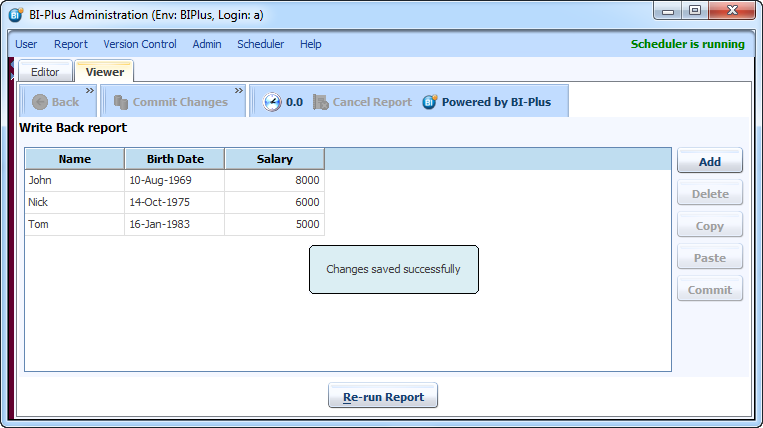Expand the chevron next to Back
Image resolution: width=763 pixels, height=428 pixels.
pyautogui.click(x=89, y=91)
